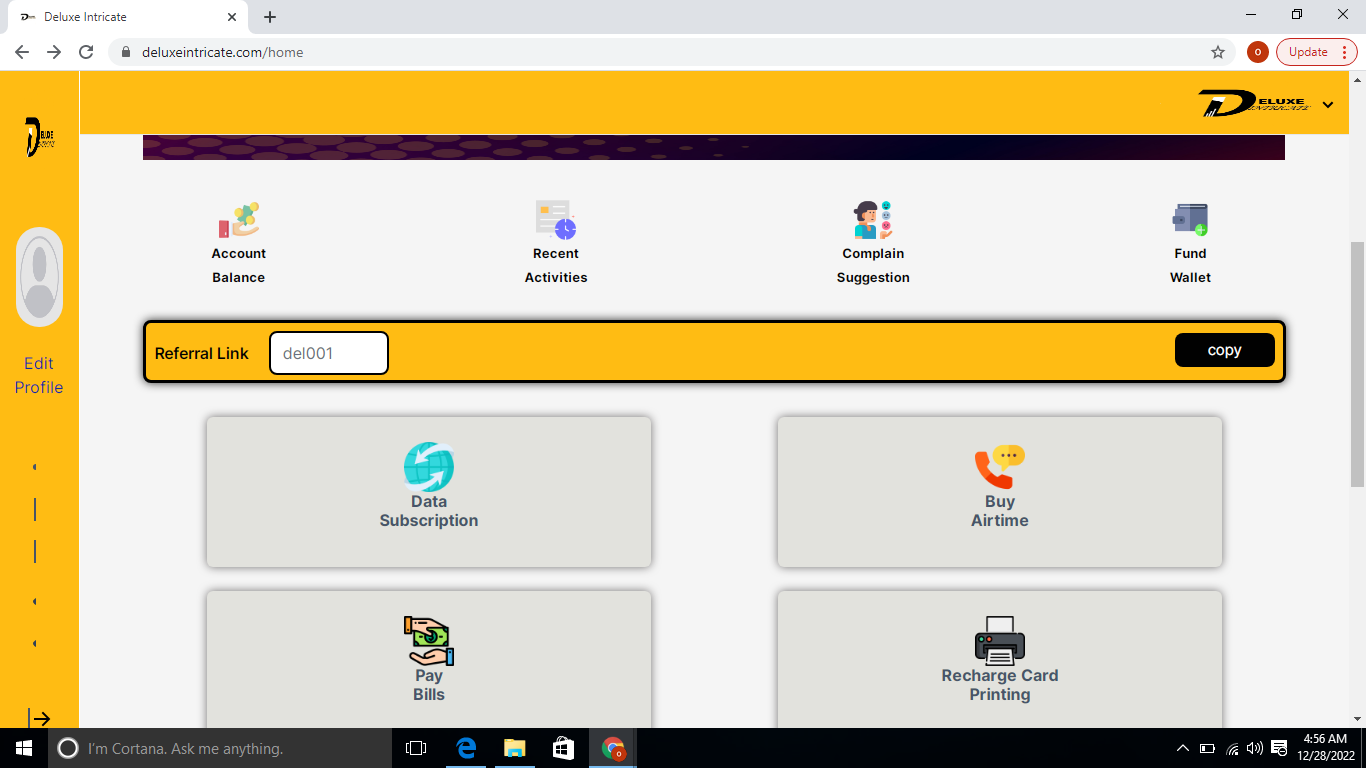Click the referral link input field
1366x768 pixels.
[x=329, y=353]
